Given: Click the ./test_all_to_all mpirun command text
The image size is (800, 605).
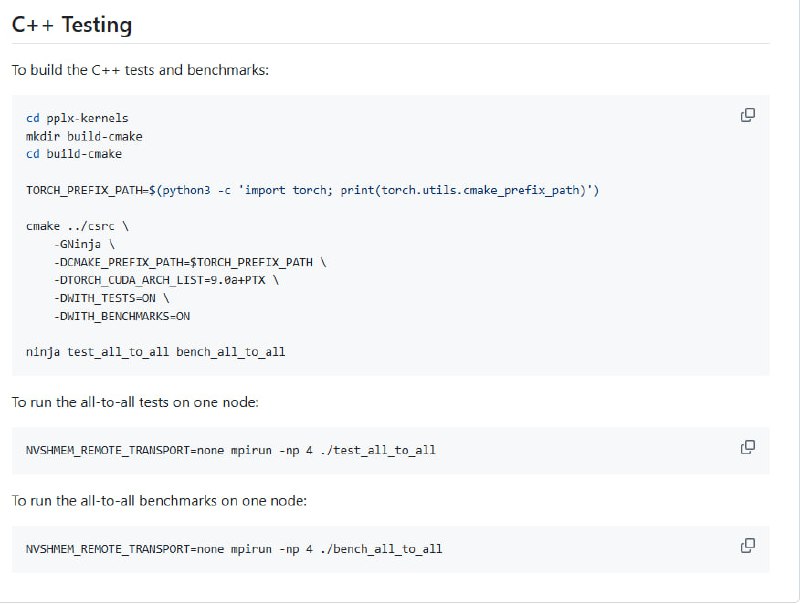Looking at the screenshot, I should [x=230, y=450].
